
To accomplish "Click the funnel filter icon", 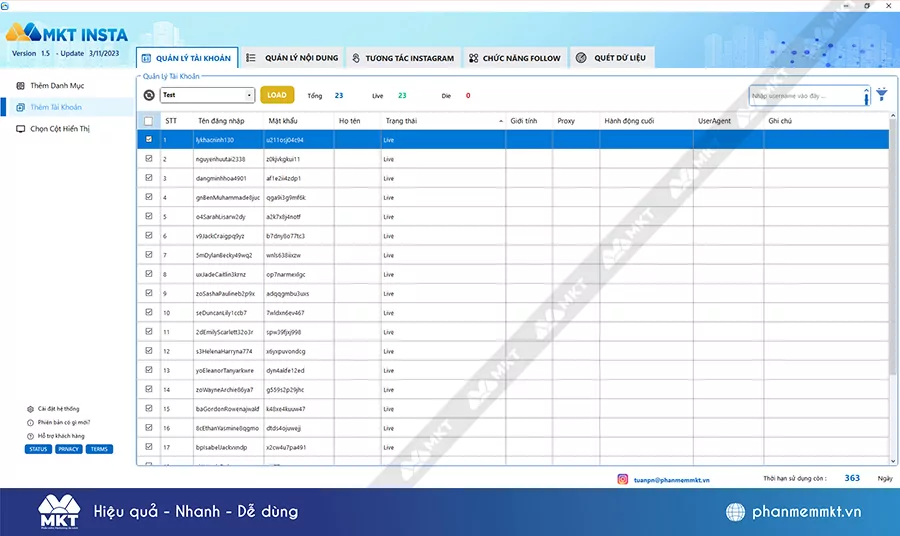I will tap(881, 95).
